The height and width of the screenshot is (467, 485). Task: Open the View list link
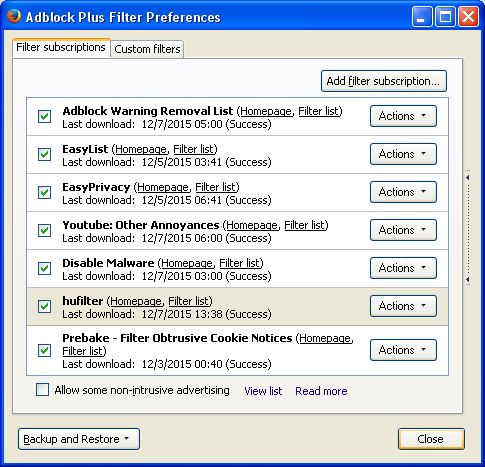[x=263, y=391]
